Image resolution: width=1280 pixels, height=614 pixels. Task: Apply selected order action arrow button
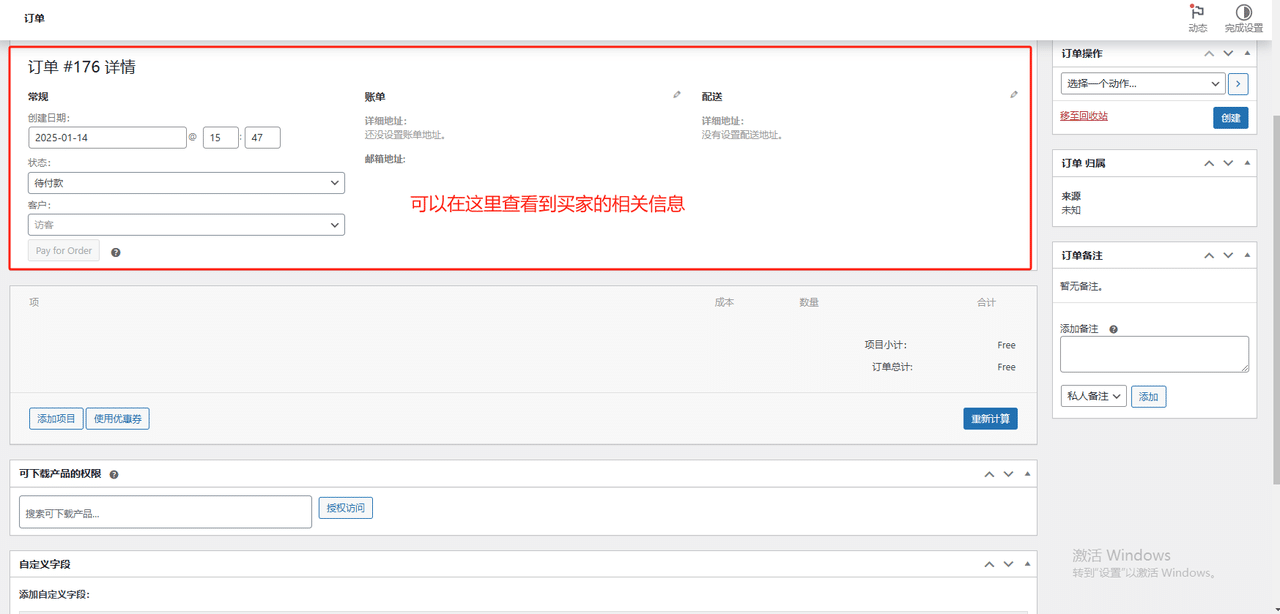[x=1238, y=84]
